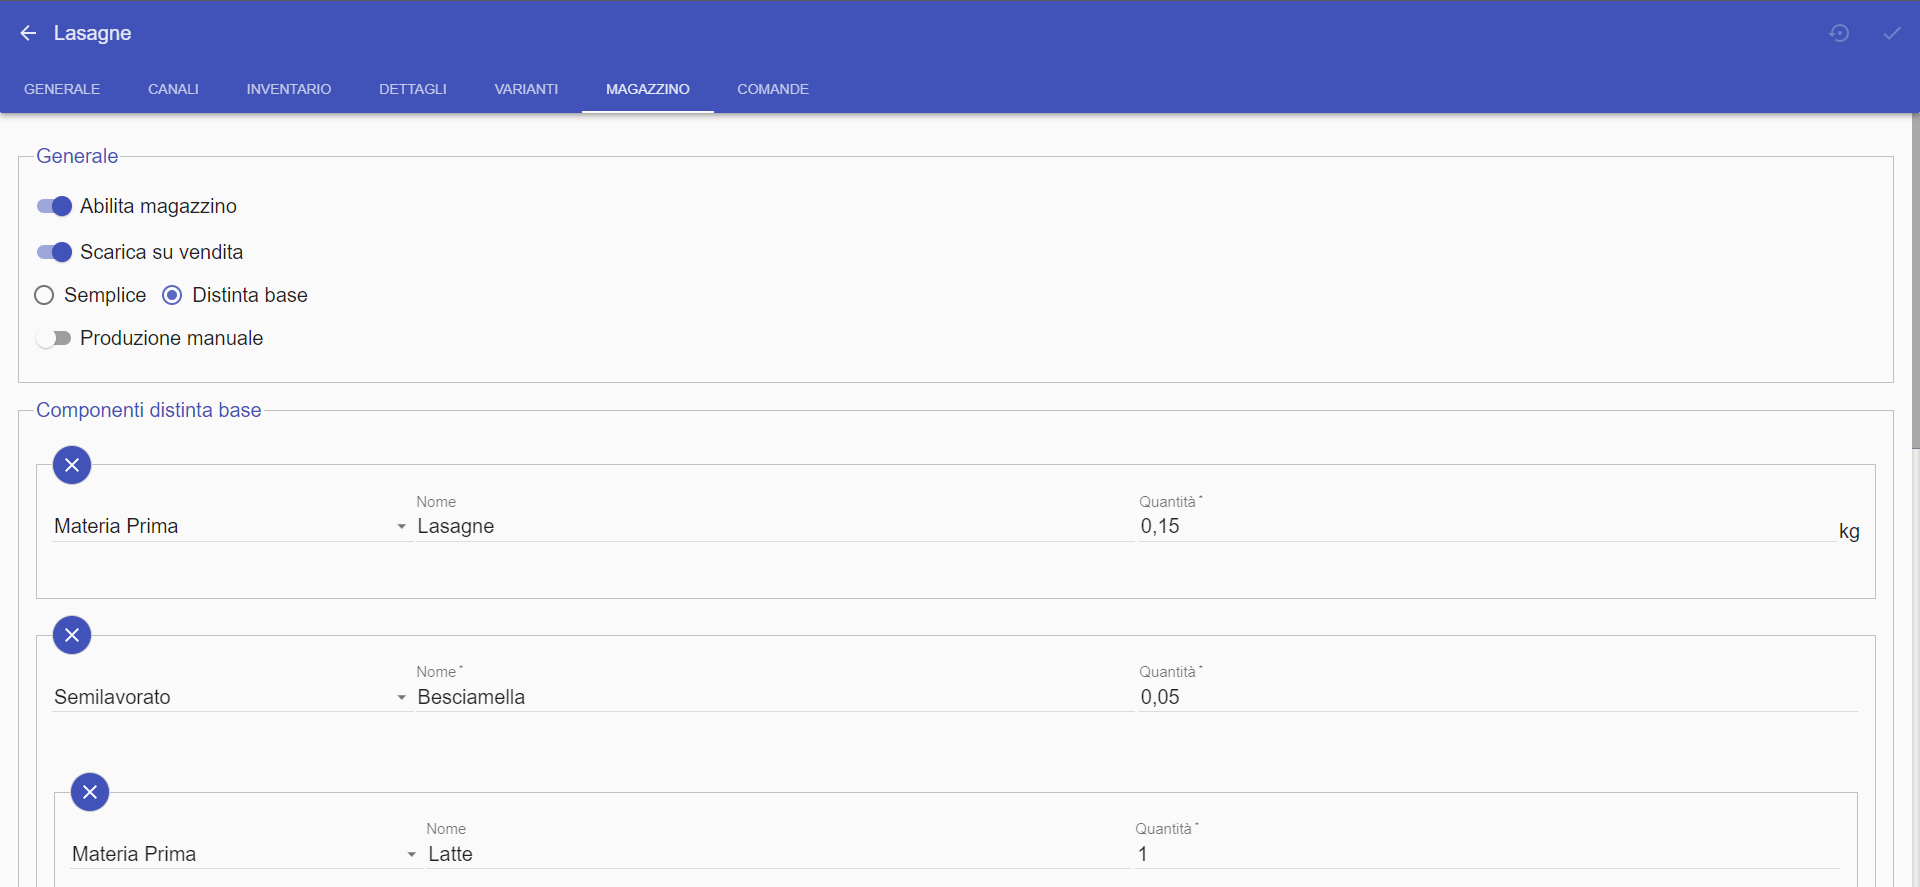Open the DETTAGLI tab
1920x887 pixels.
413,89
